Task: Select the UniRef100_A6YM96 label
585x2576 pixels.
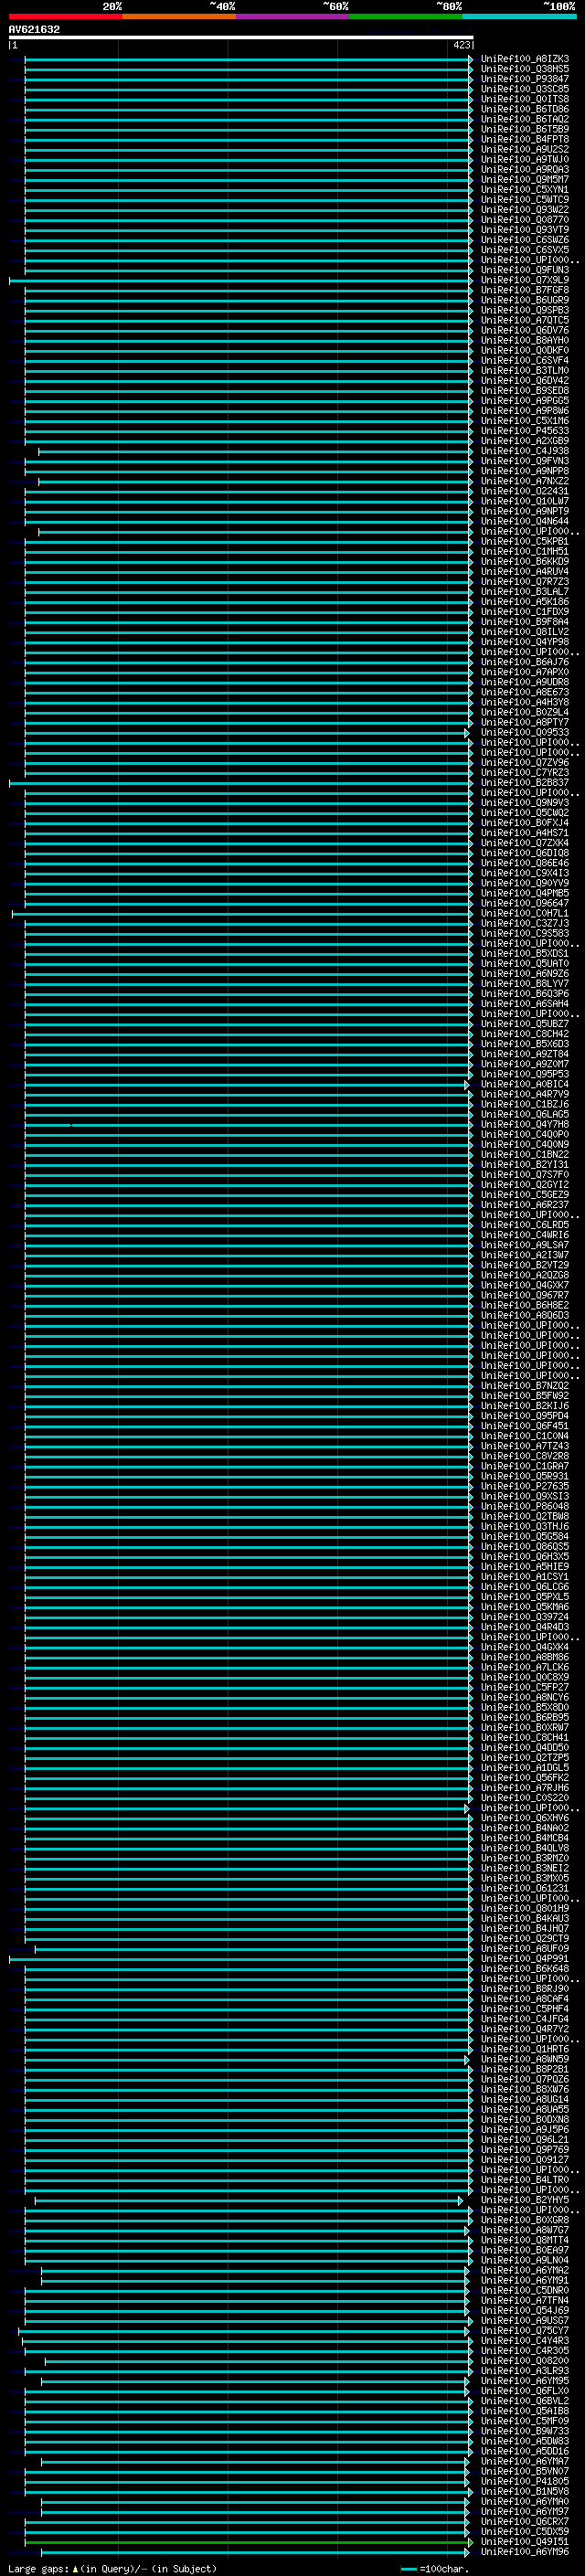Action: coord(525,2552)
